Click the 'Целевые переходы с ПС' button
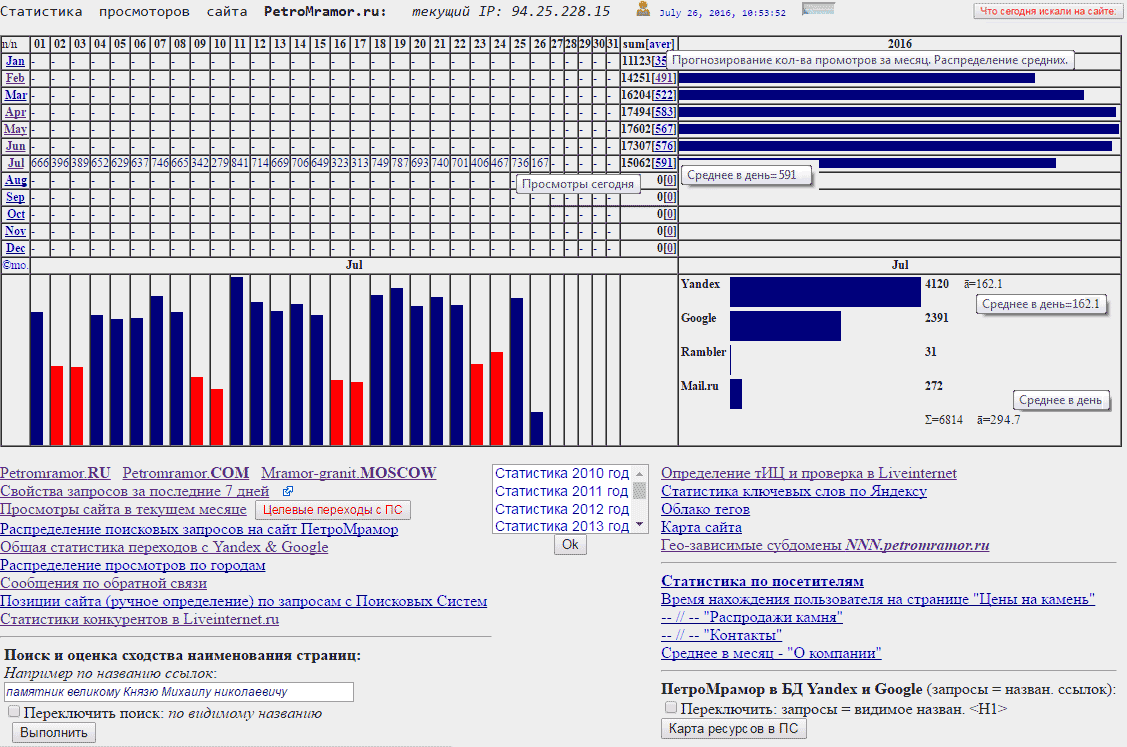Image resolution: width=1127 pixels, height=747 pixels. click(333, 510)
